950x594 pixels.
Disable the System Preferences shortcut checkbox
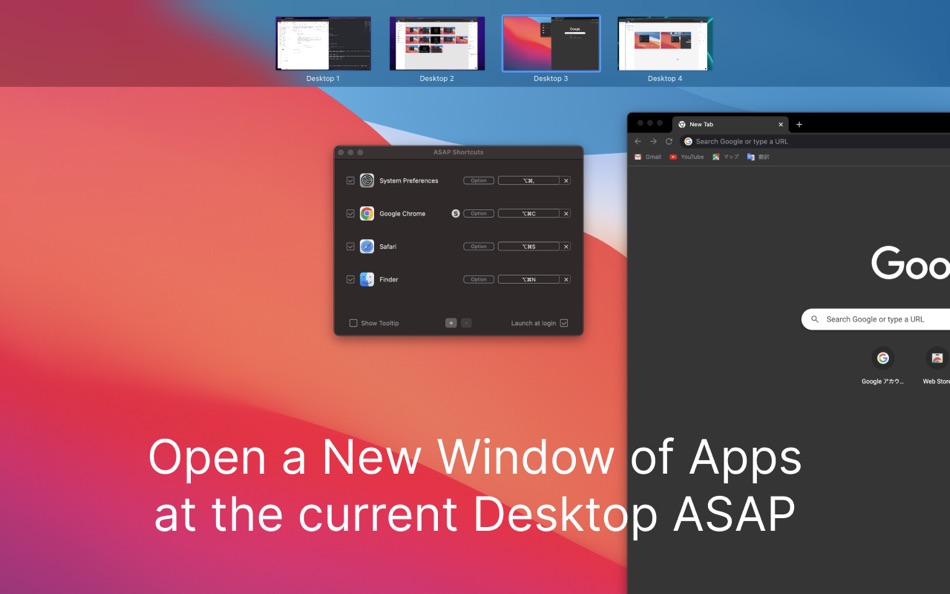(350, 181)
